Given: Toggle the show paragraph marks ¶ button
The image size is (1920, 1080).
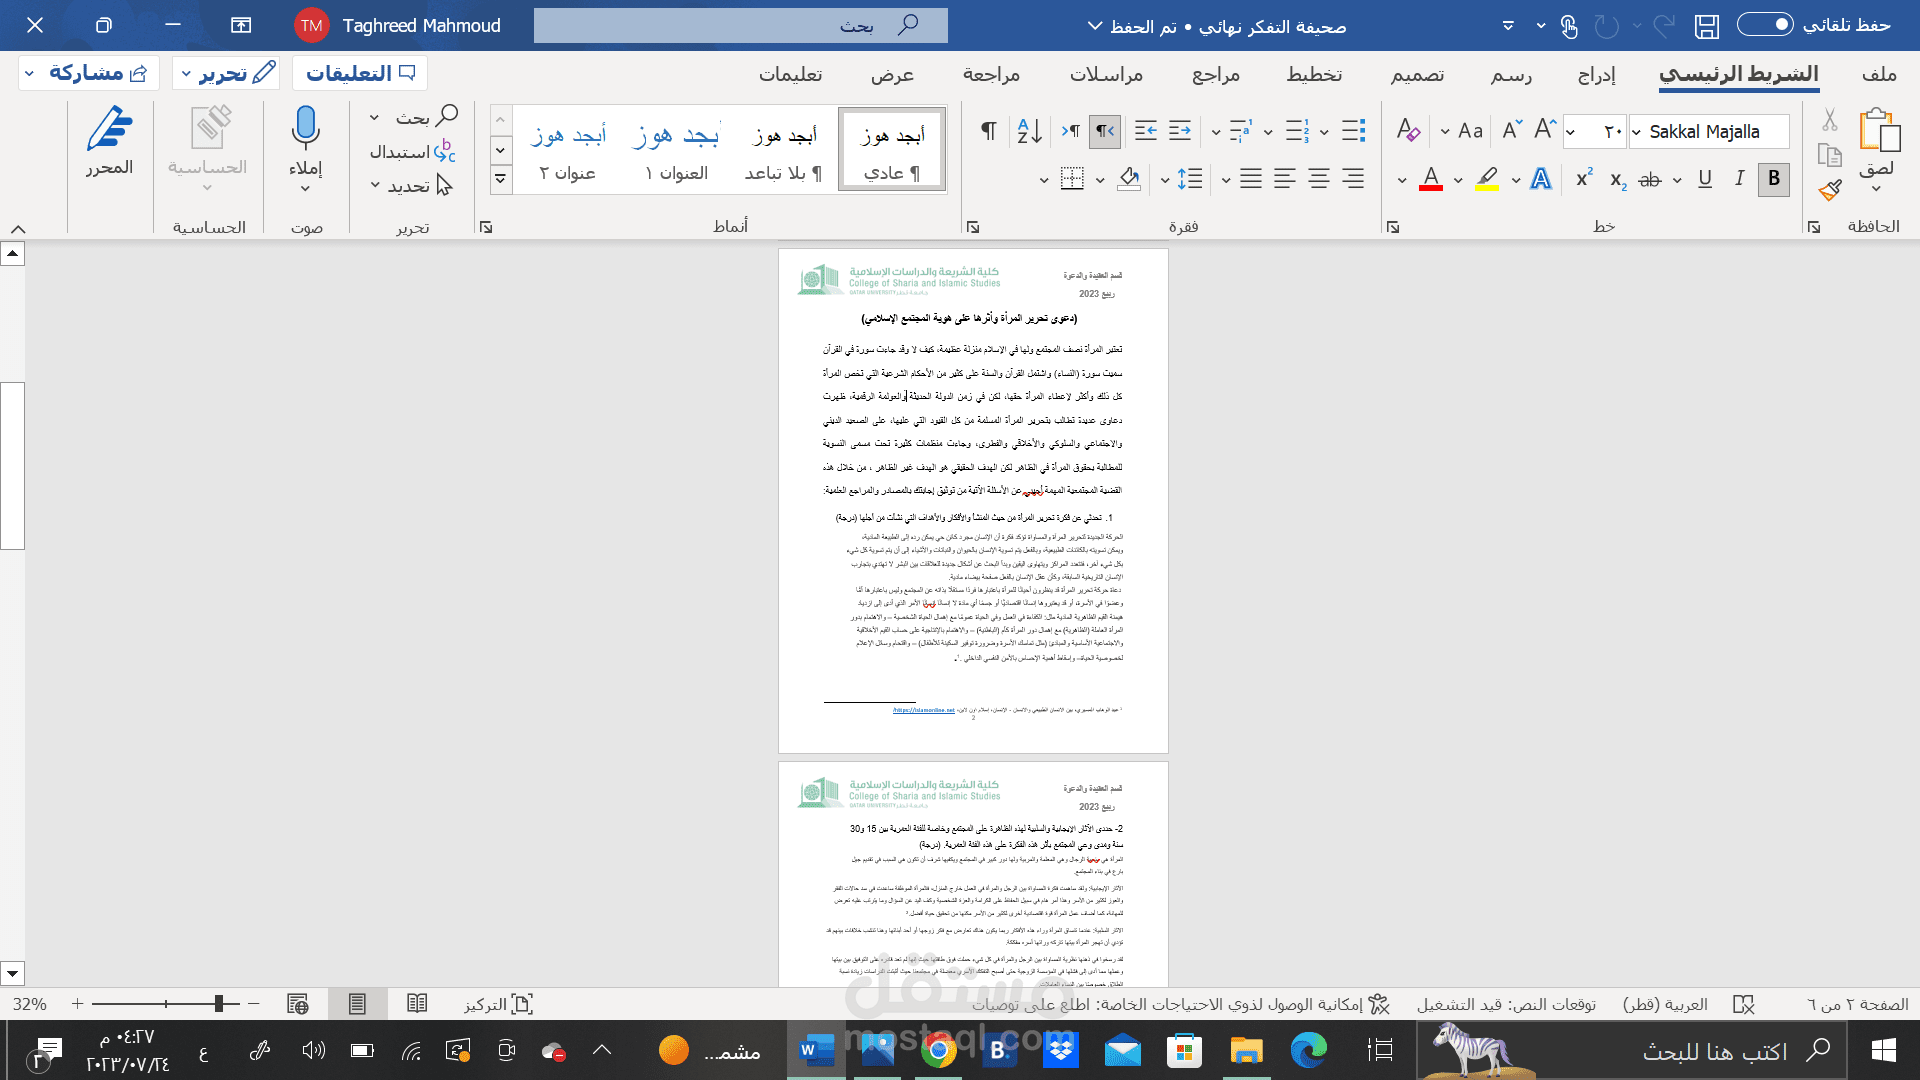Looking at the screenshot, I should (988, 131).
